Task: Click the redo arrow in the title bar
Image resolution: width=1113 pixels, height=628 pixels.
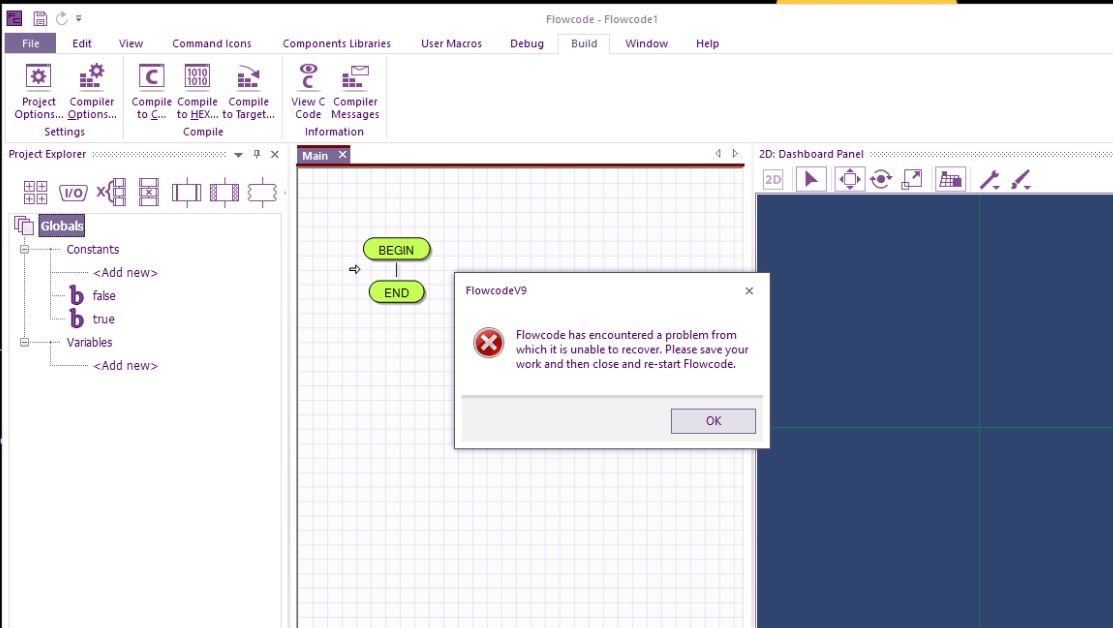Action: [62, 19]
